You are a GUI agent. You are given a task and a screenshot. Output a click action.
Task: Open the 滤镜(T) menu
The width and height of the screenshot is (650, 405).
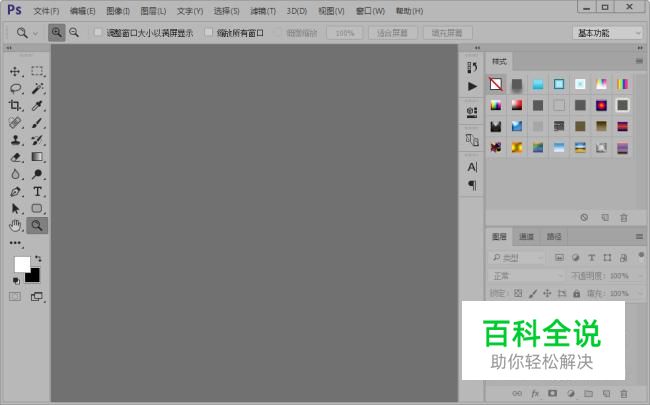tap(263, 11)
